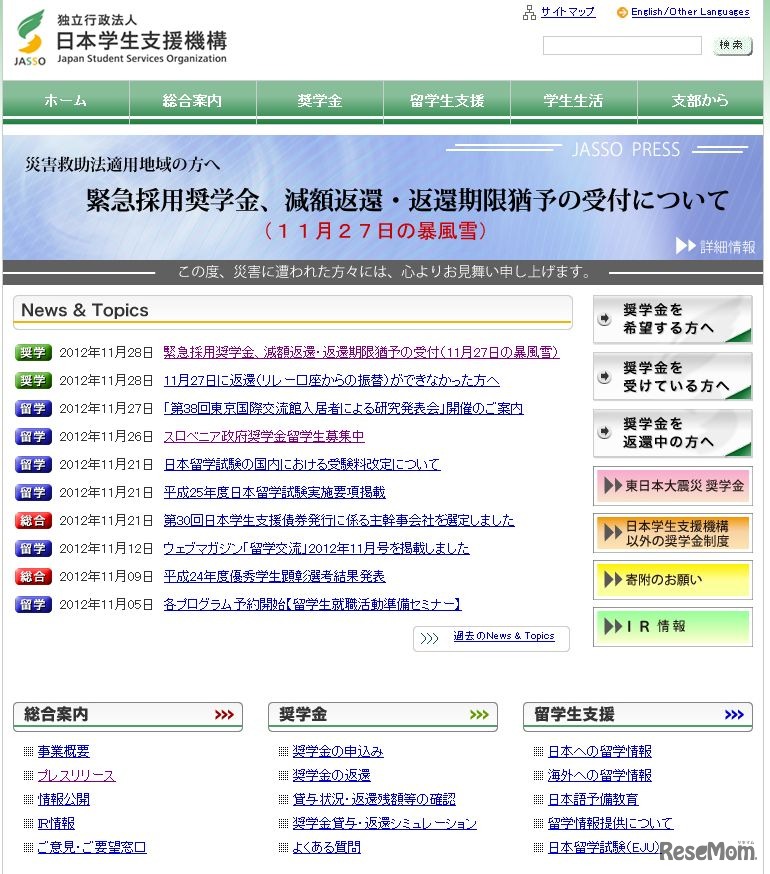
Task: Click the pink 東日本大震災 奨学金 banner
Action: [672, 485]
